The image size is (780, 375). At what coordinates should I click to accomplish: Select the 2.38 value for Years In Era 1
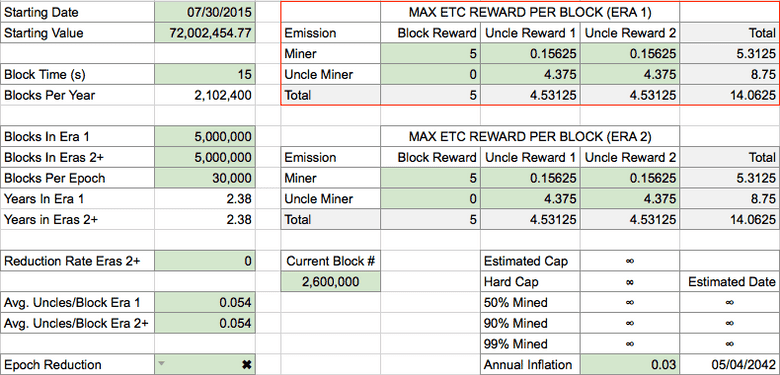[205, 198]
